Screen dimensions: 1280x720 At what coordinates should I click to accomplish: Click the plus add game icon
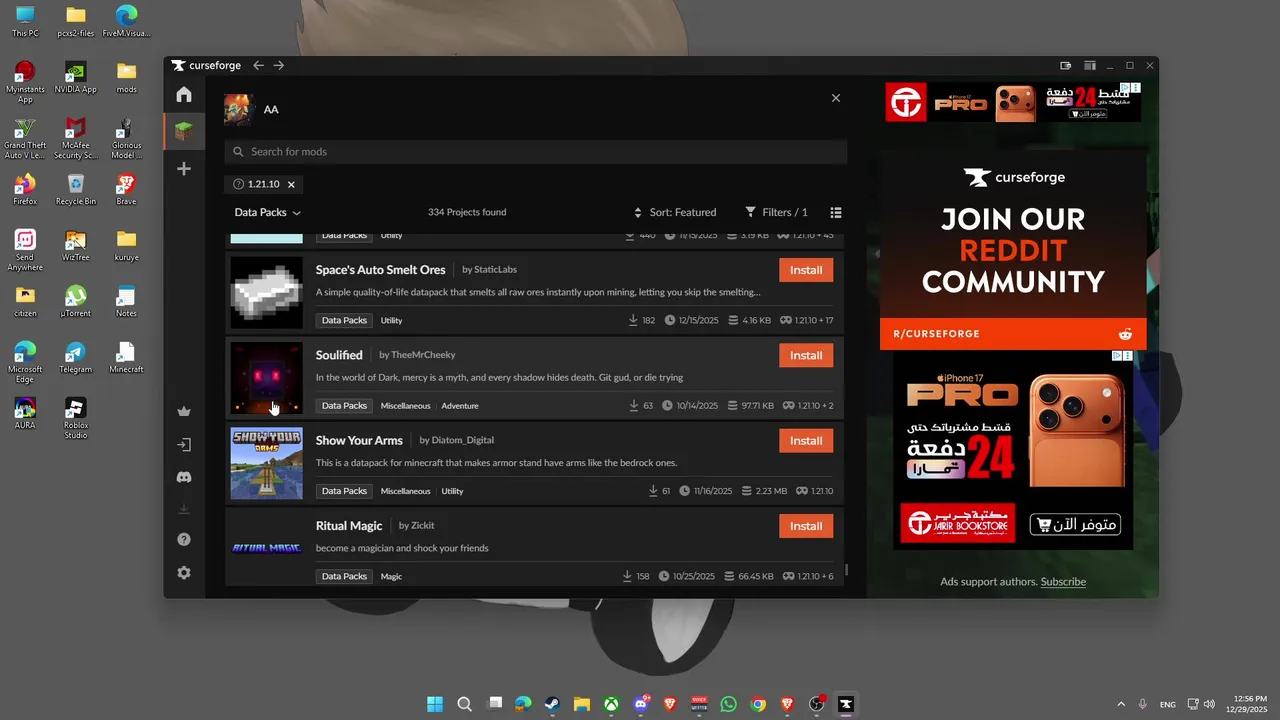point(184,169)
